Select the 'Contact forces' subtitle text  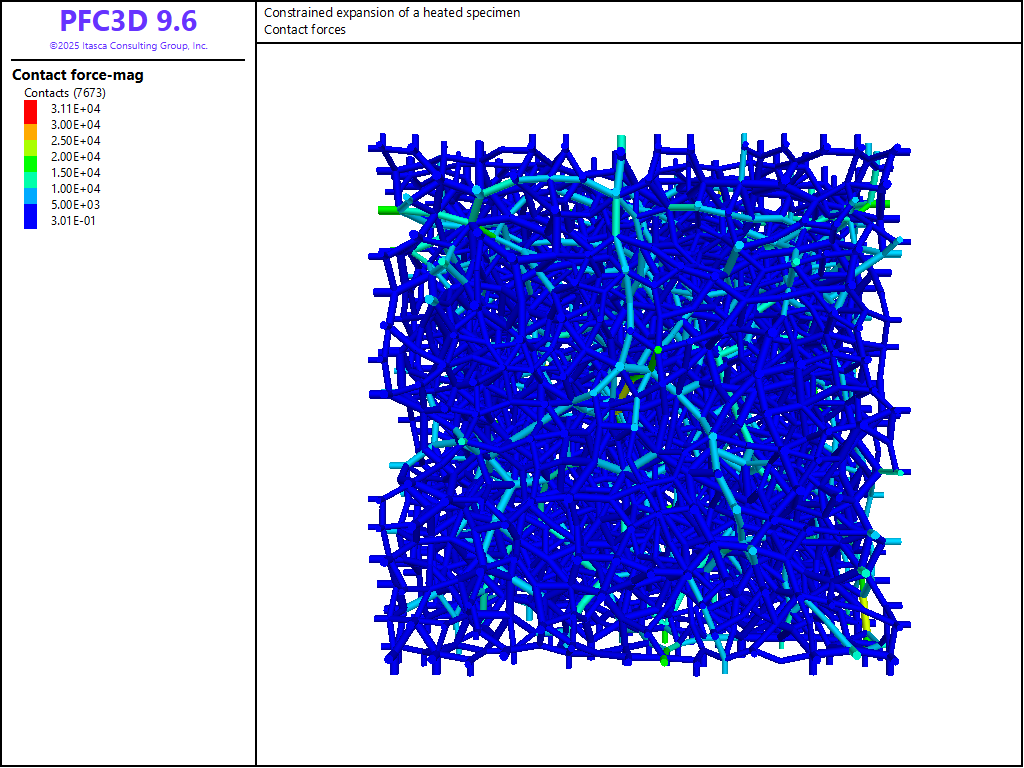tap(305, 30)
